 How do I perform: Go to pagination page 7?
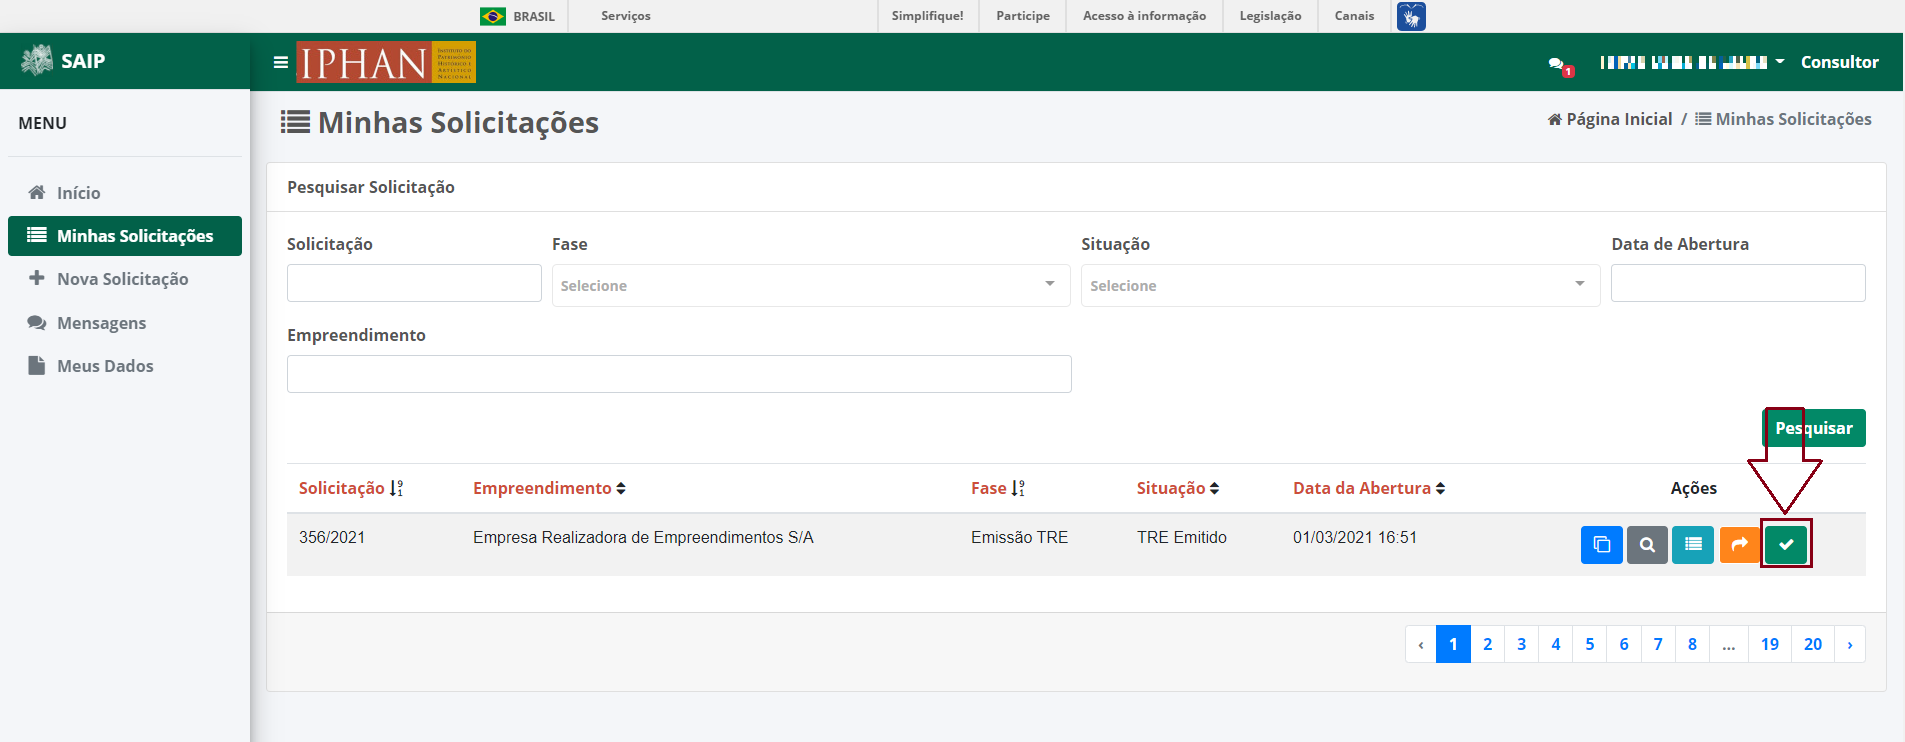click(x=1657, y=644)
